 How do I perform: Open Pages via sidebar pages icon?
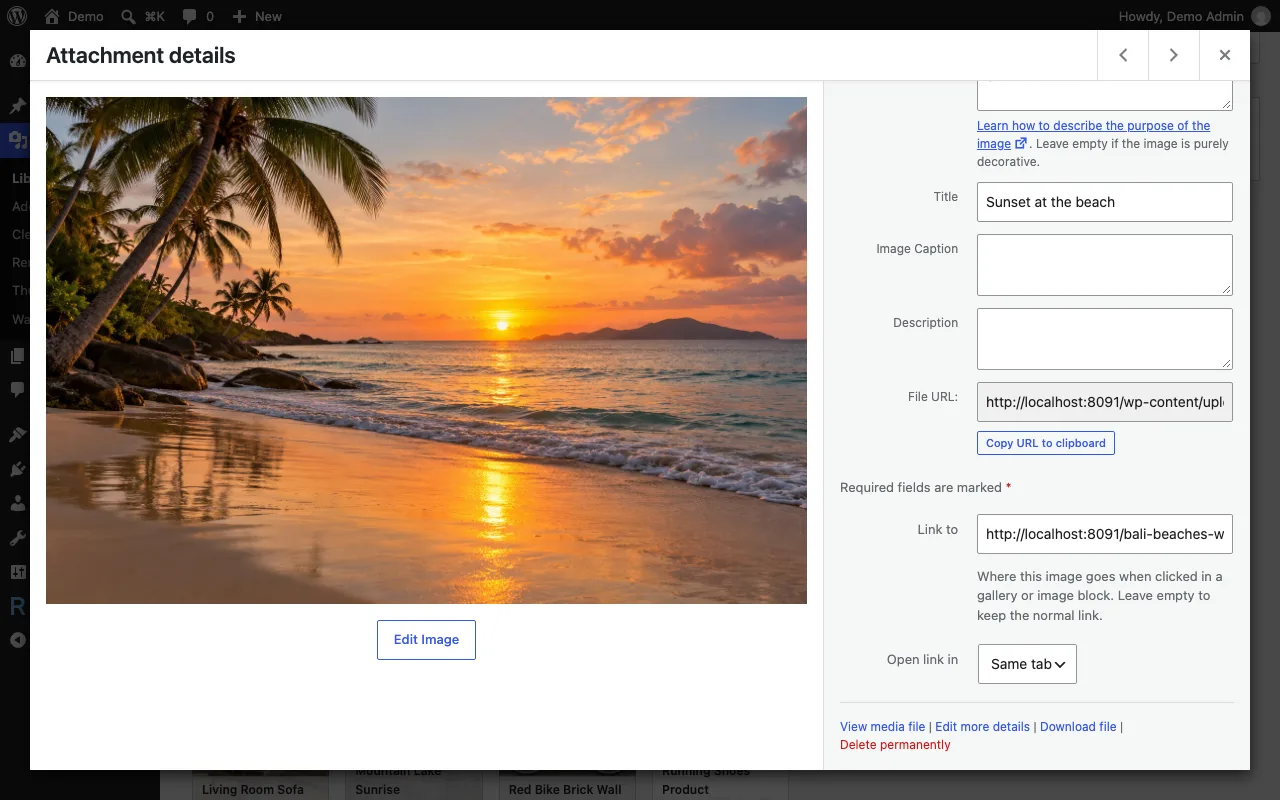coord(16,355)
